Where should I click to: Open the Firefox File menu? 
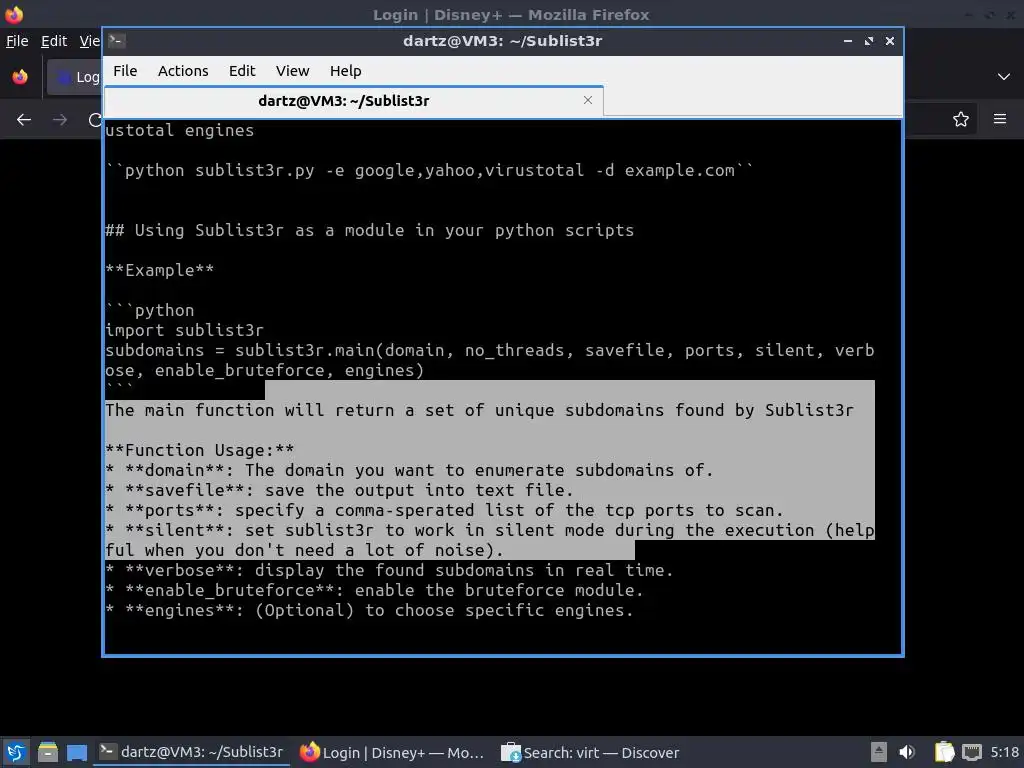point(17,41)
